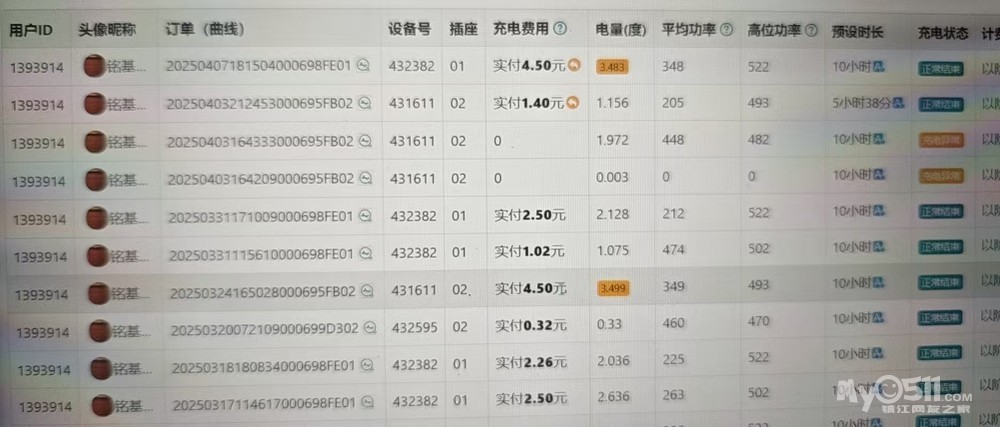
Task: Click curve icon for order 2025031714617000698FE01
Action: 367,403
